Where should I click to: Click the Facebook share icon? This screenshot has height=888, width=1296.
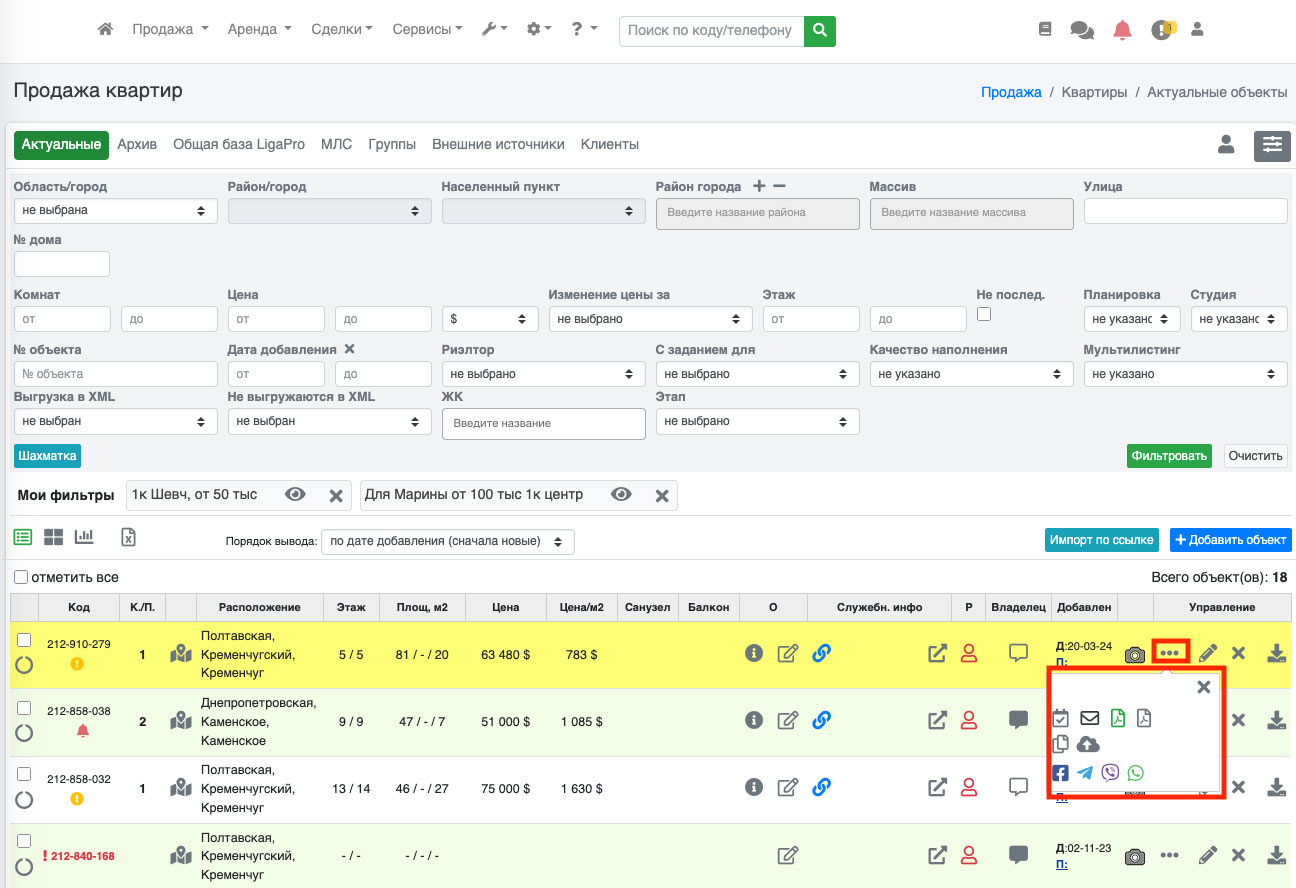[1060, 773]
